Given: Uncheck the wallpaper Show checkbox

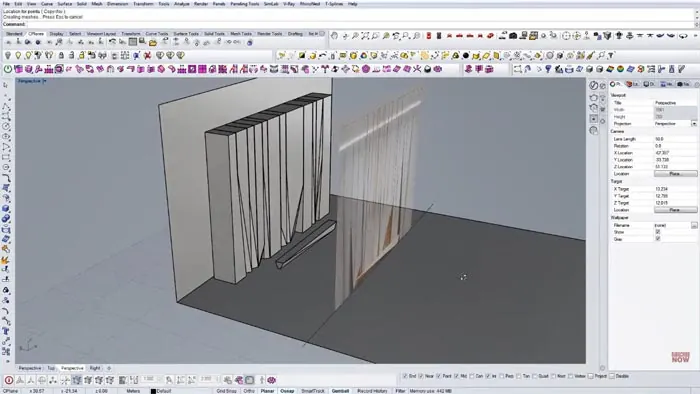Looking at the screenshot, I should tap(658, 232).
